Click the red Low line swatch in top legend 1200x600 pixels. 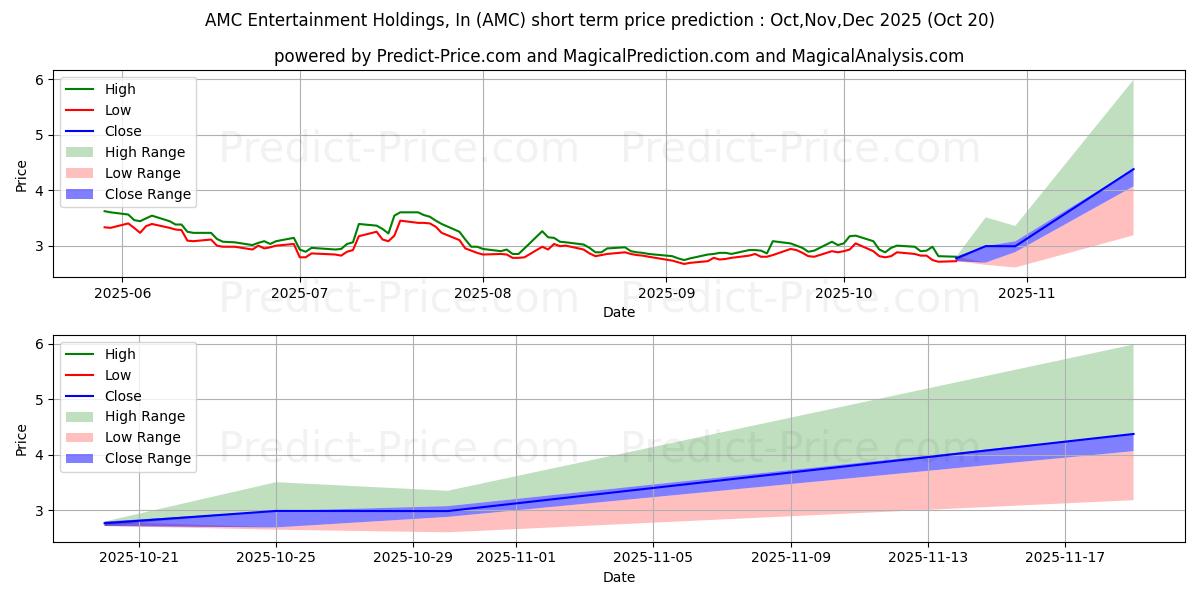(82, 110)
